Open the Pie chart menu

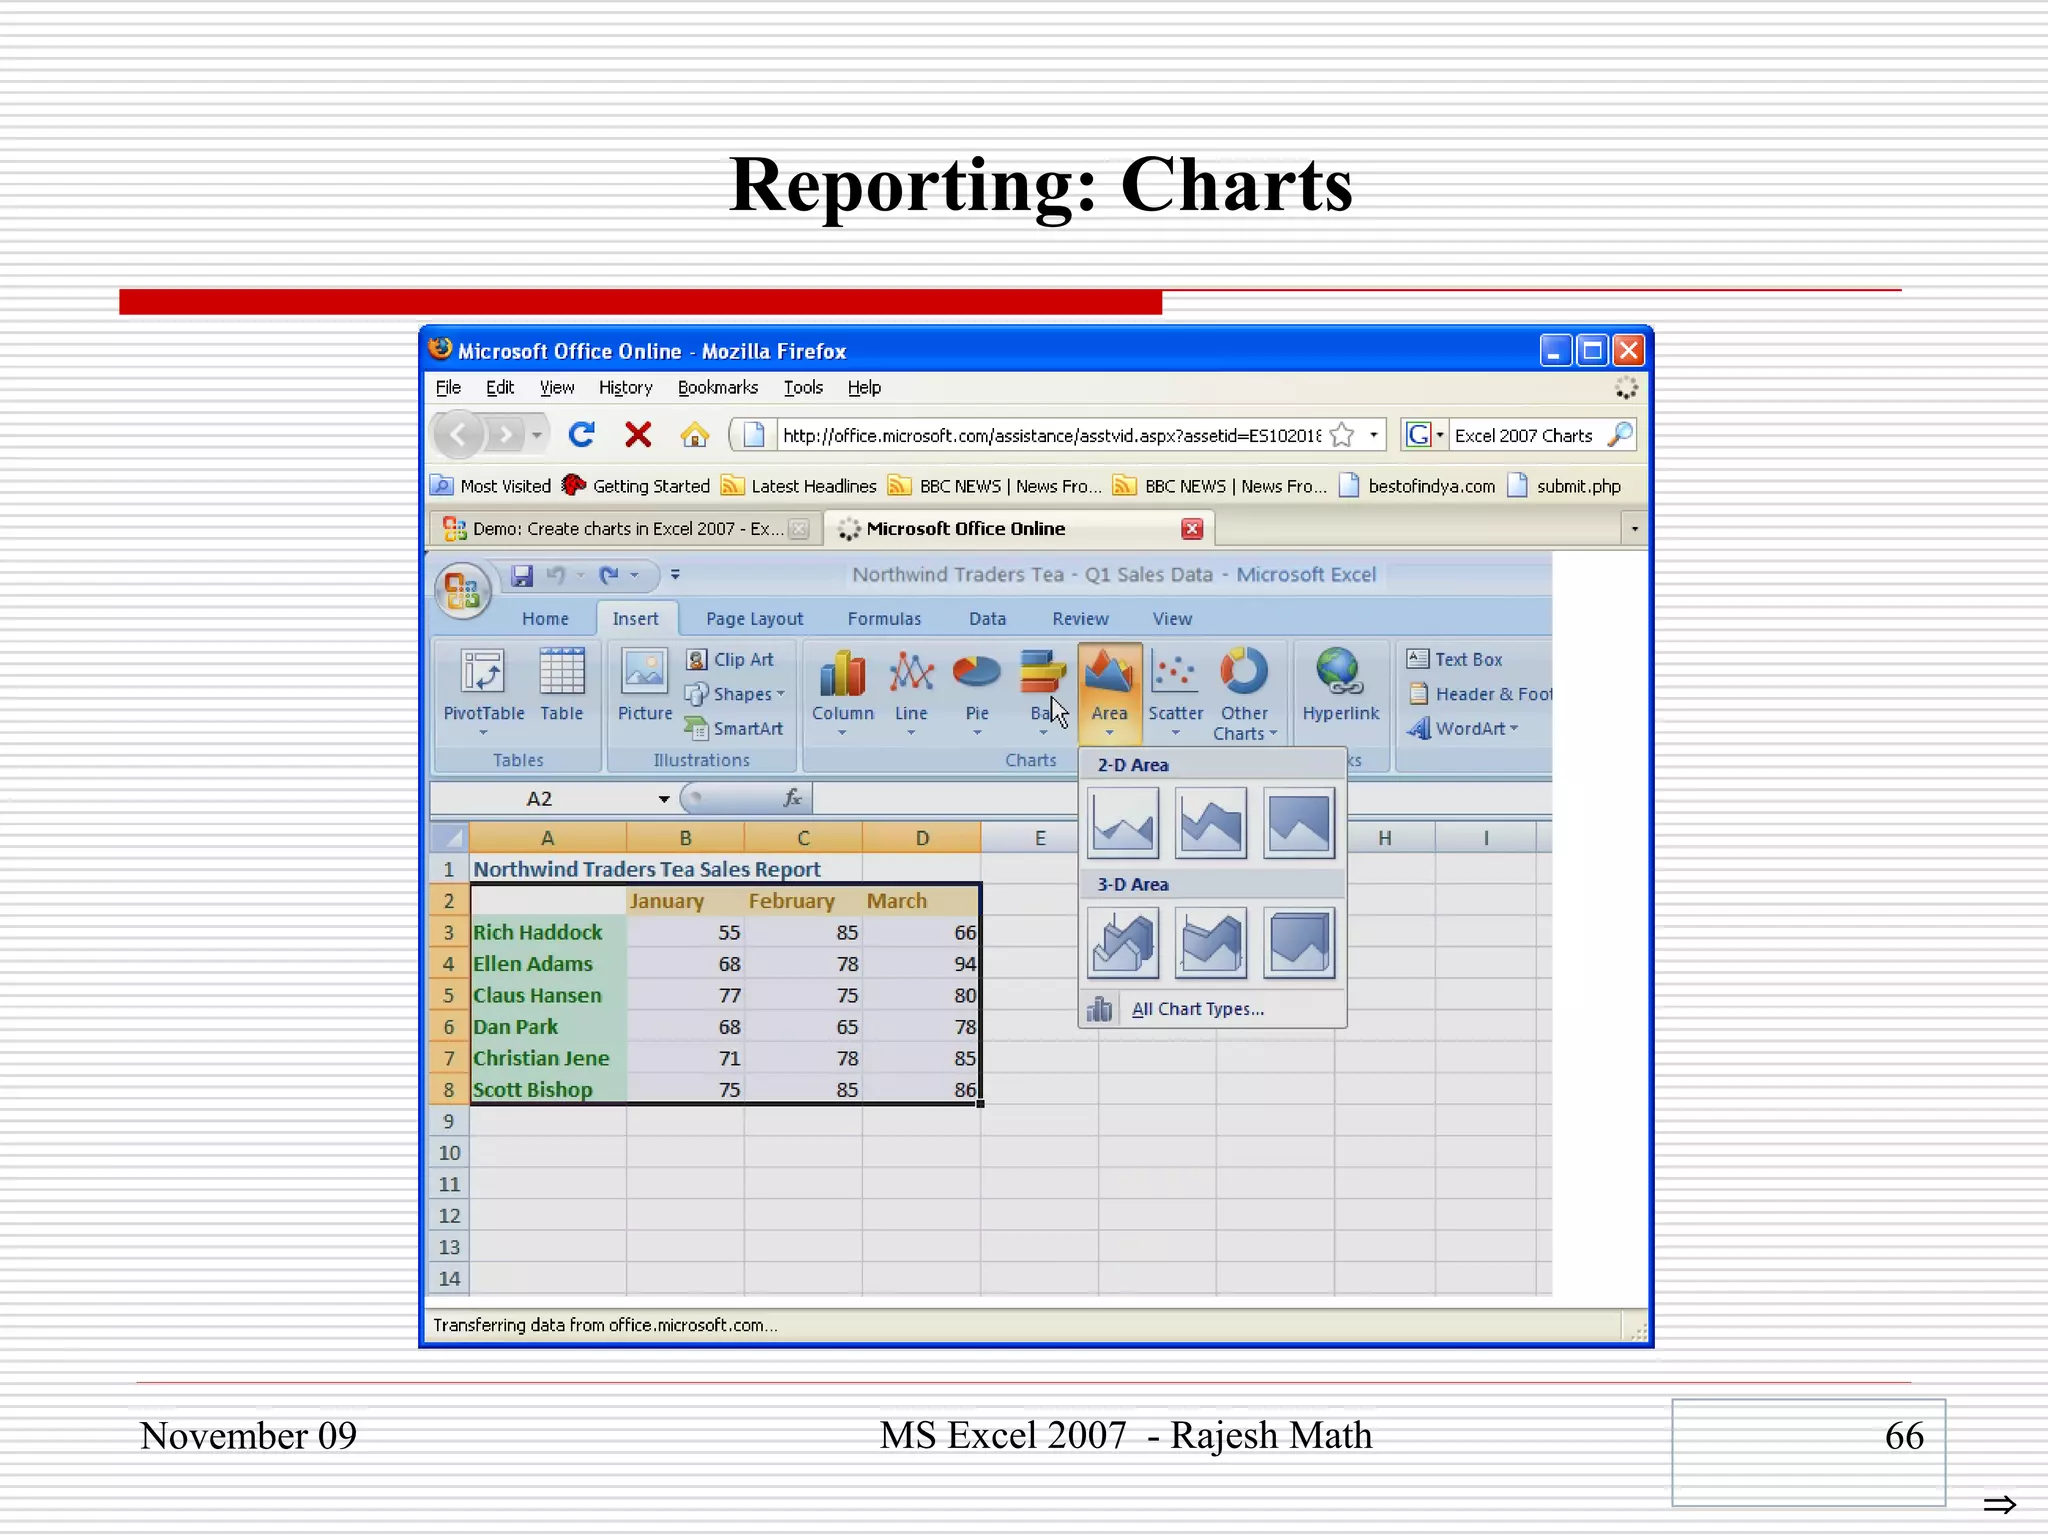[x=976, y=691]
